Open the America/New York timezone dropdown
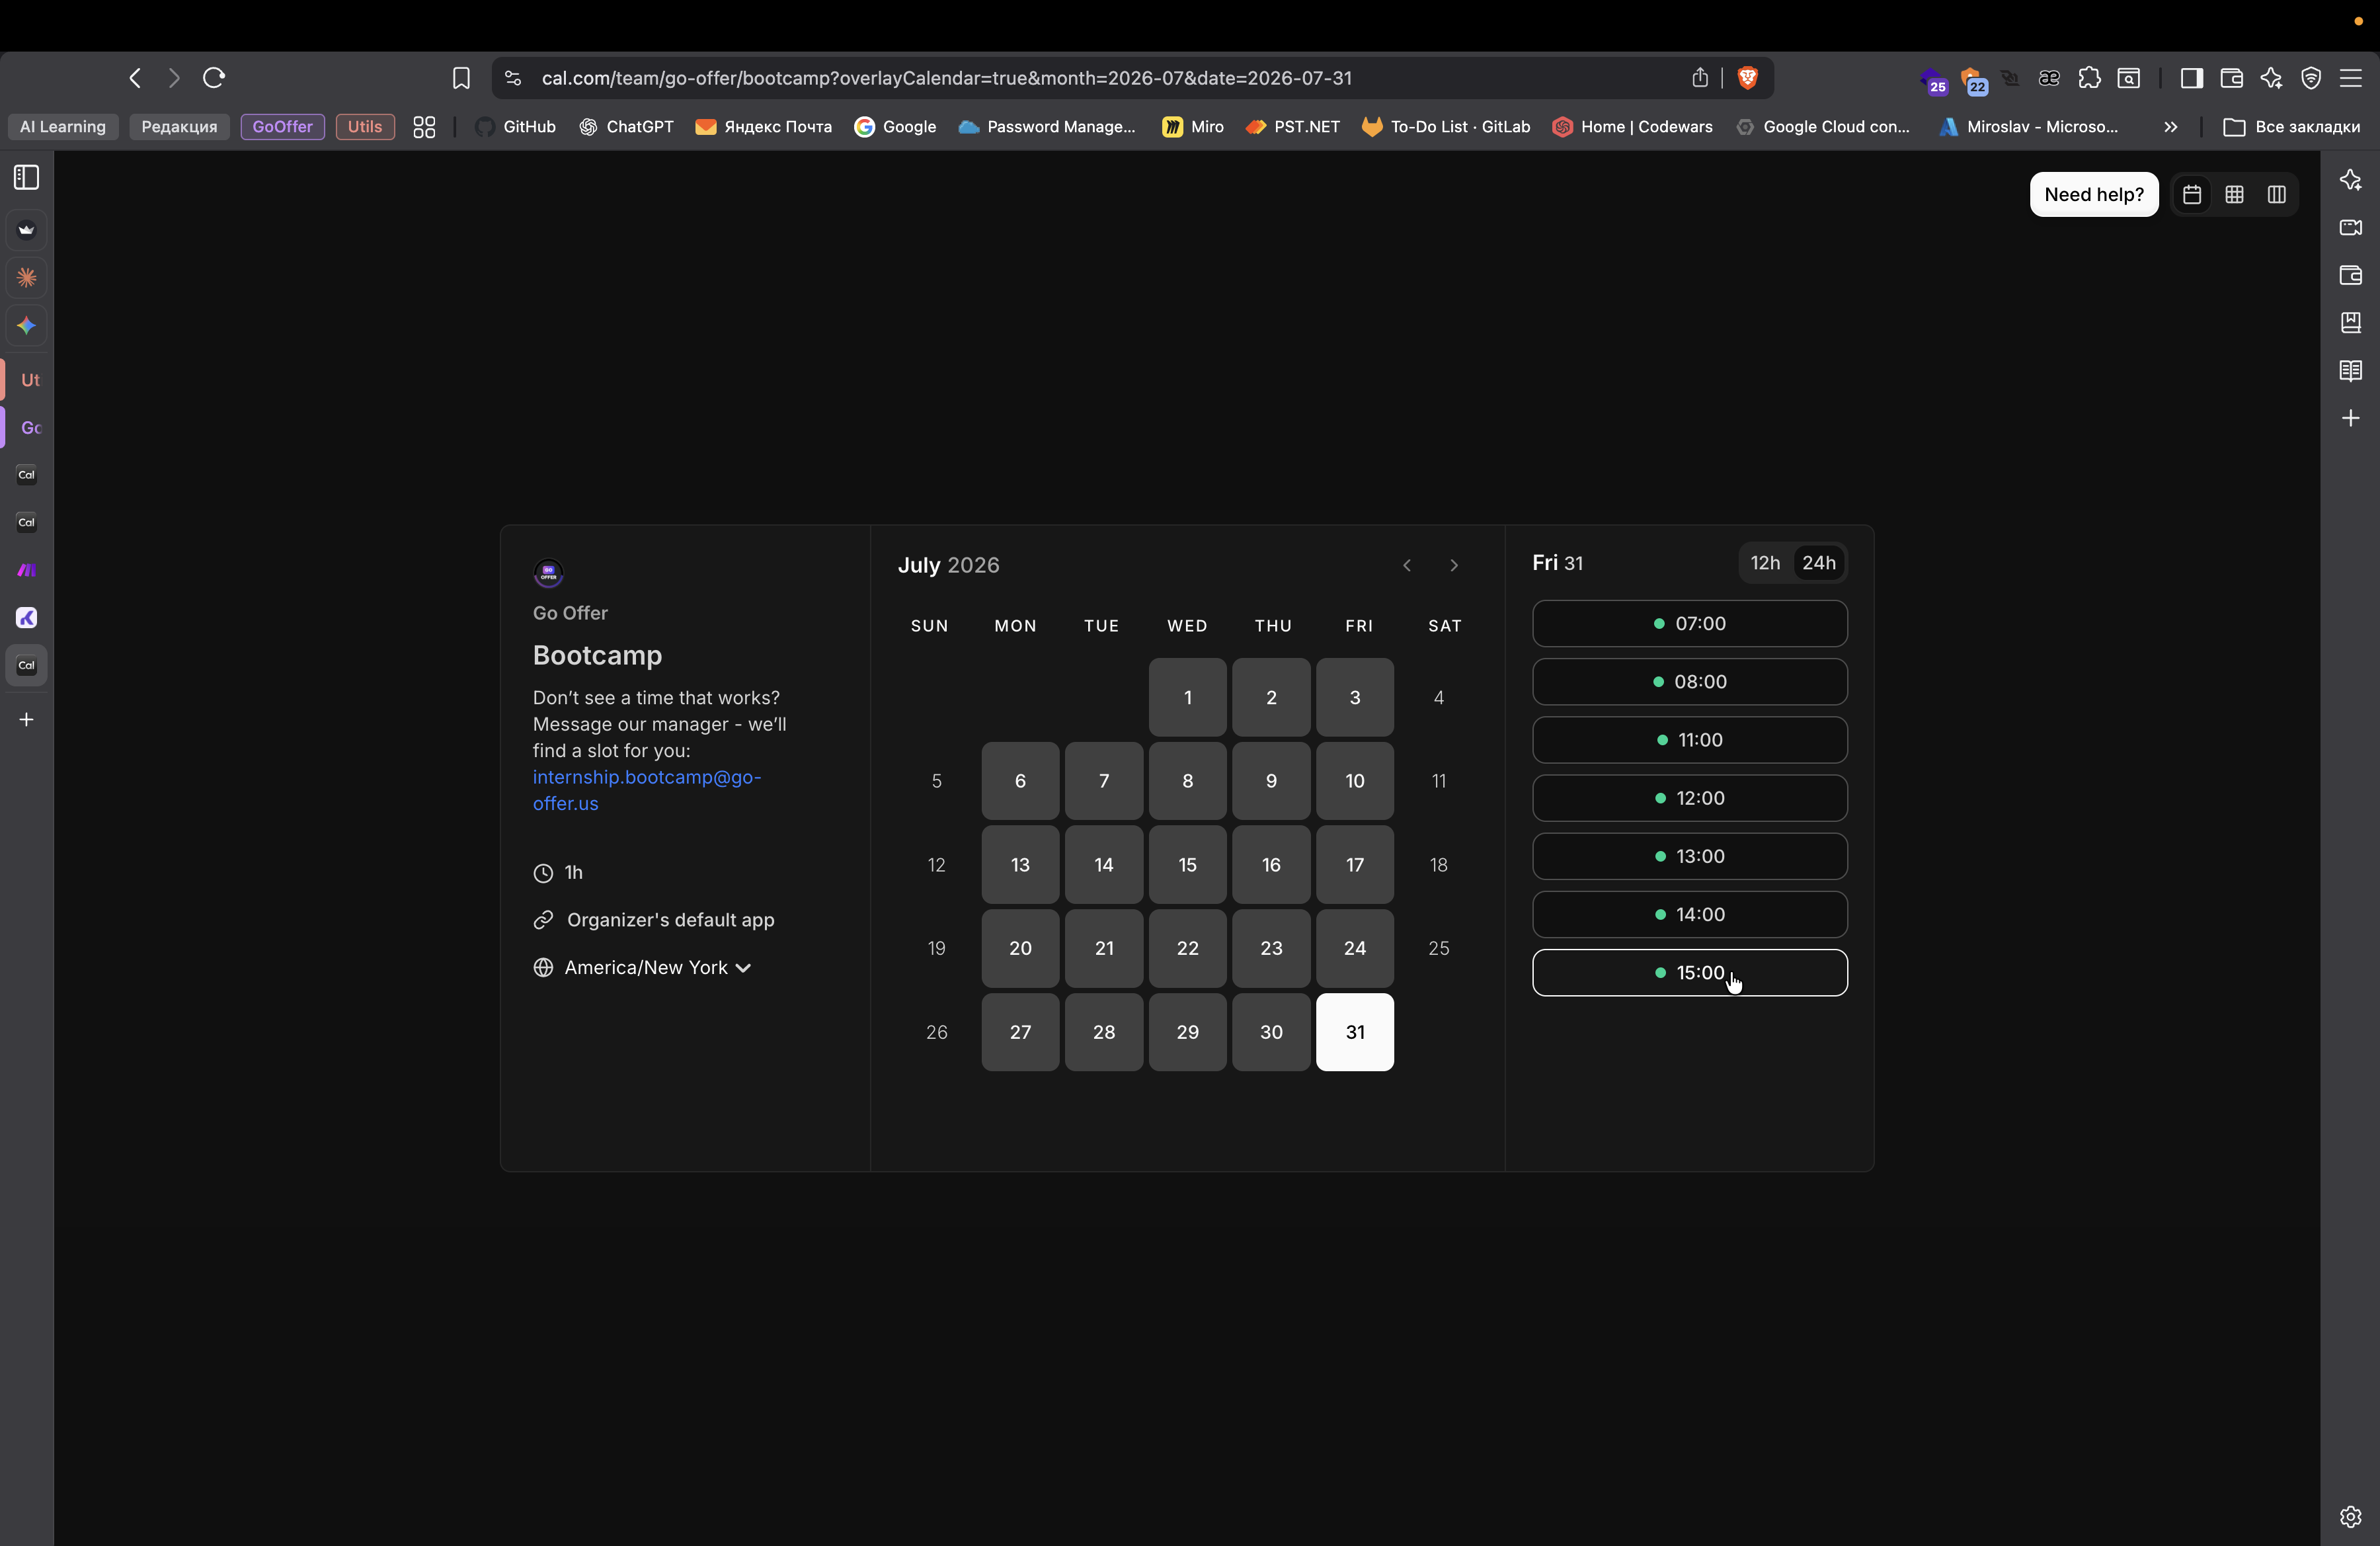Viewport: 2380px width, 1546px height. click(656, 967)
